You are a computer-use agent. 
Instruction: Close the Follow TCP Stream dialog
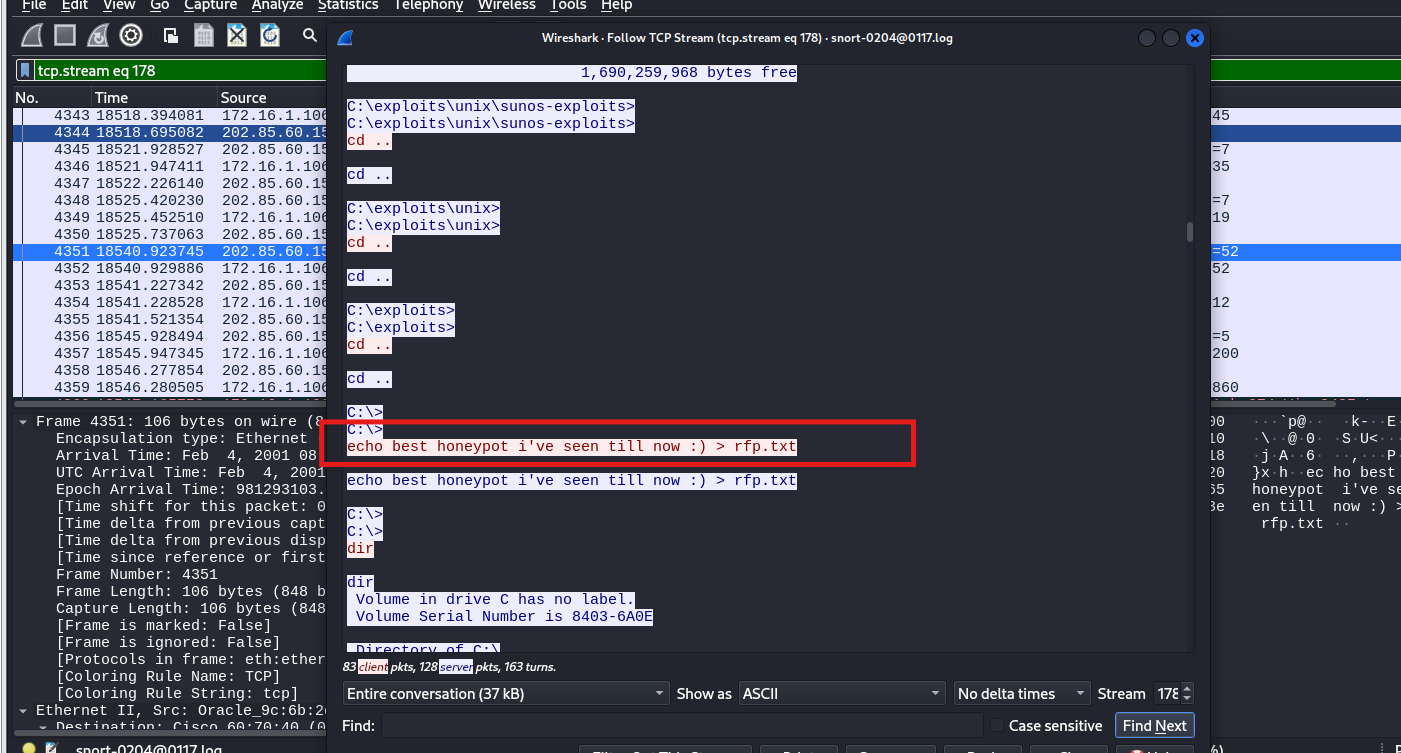point(1194,38)
